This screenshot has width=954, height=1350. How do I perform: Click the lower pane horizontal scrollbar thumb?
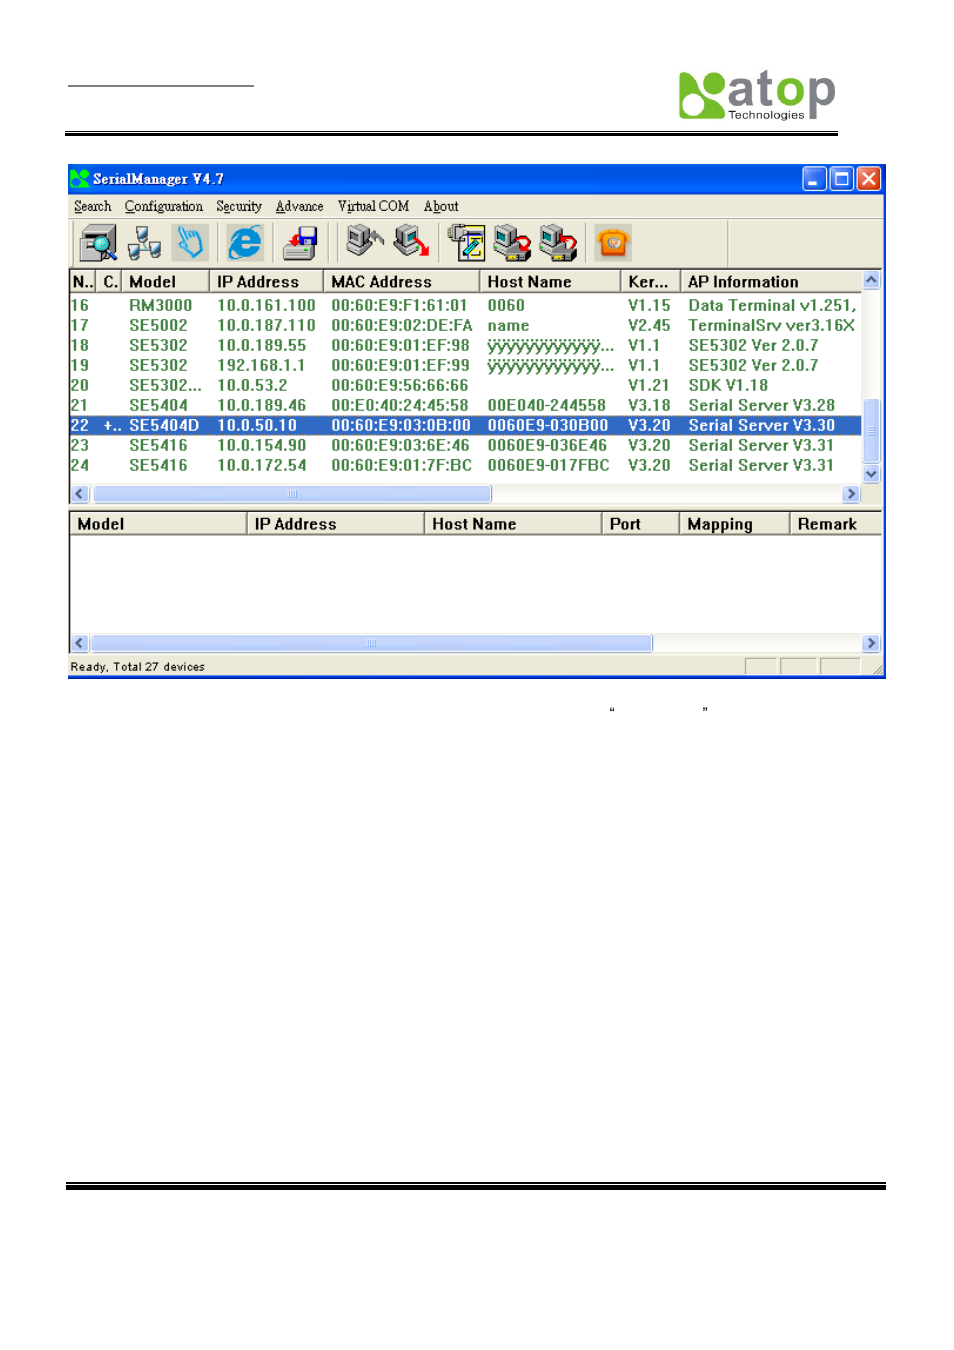(x=372, y=643)
